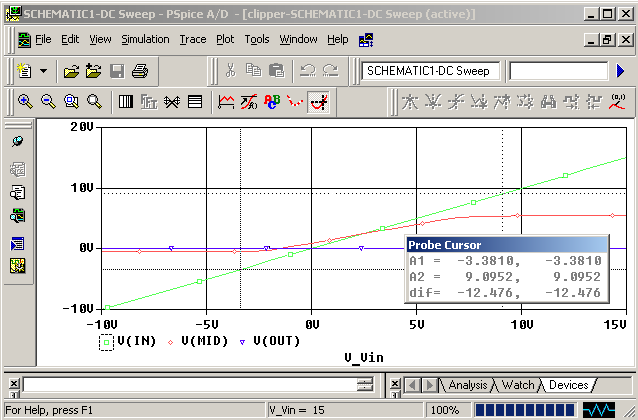Click the simulation progress bar
The image size is (638, 420).
tap(525, 410)
